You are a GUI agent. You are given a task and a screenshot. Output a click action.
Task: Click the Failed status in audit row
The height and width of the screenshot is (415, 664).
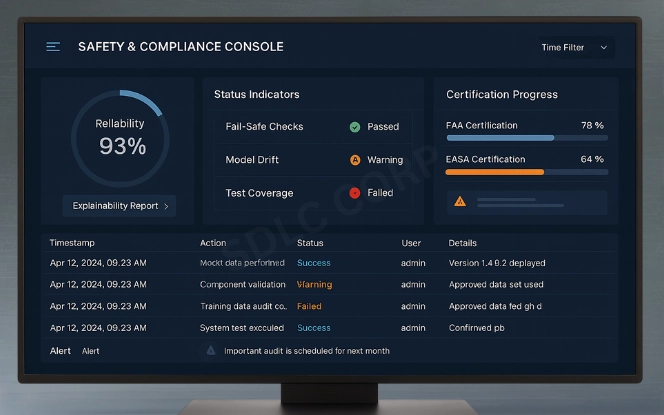[309, 306]
